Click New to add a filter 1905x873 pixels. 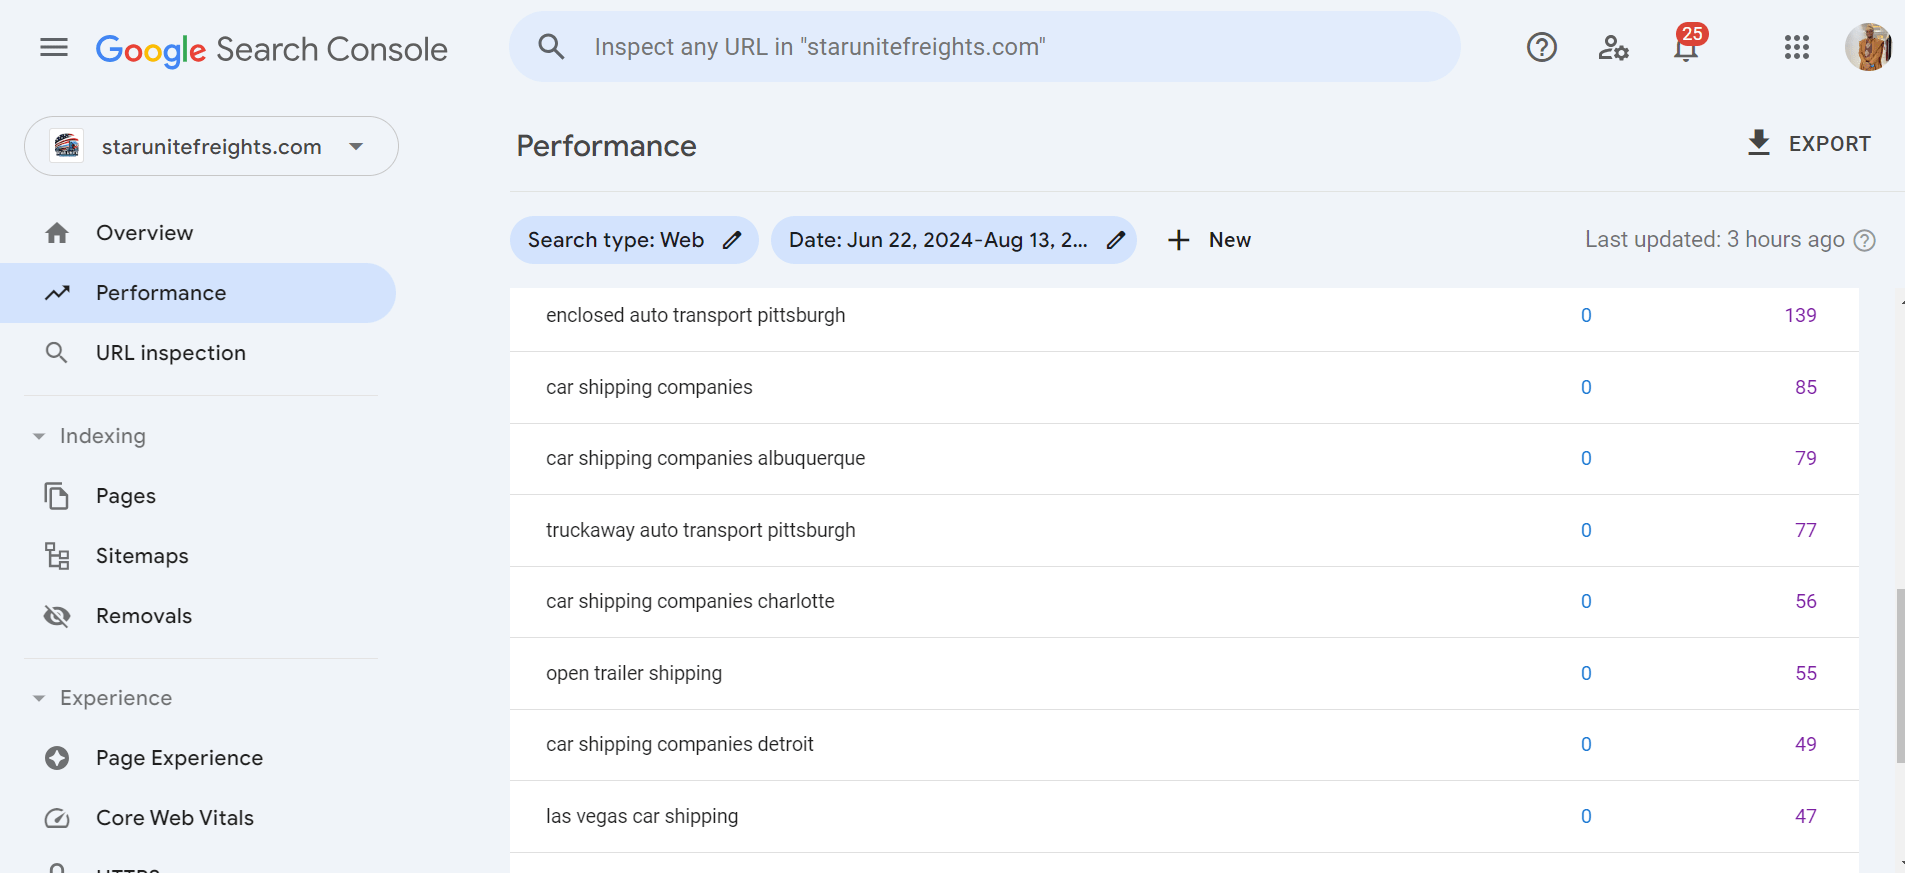1209,240
